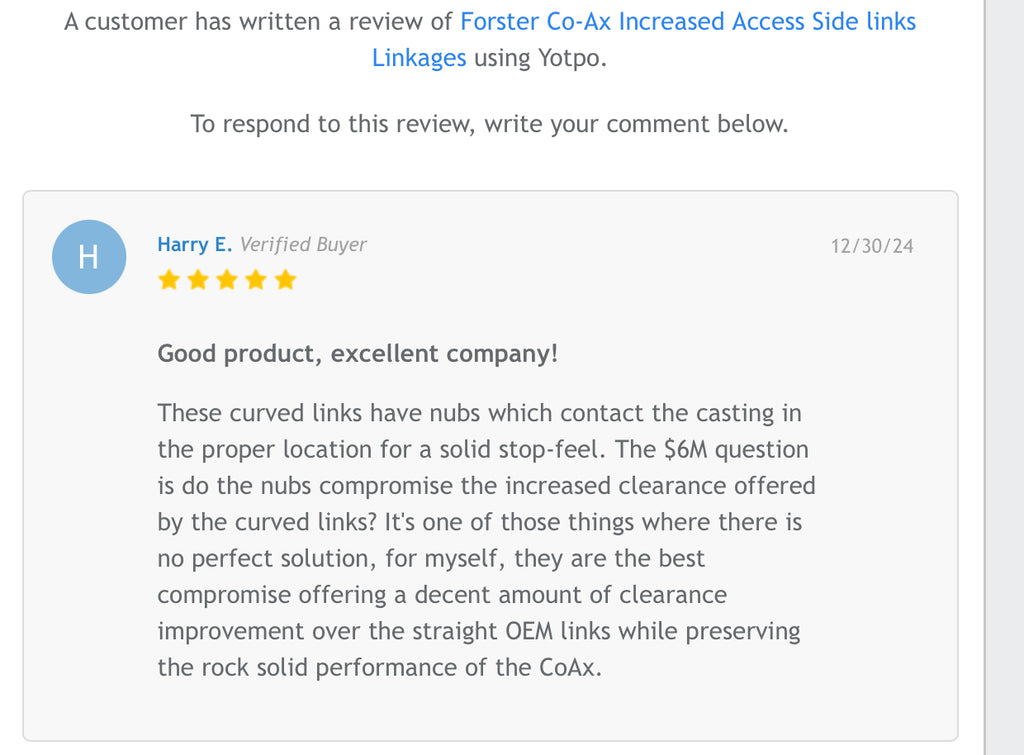1024x755 pixels.
Task: Click the "Linkages" link text
Action: pos(419,58)
